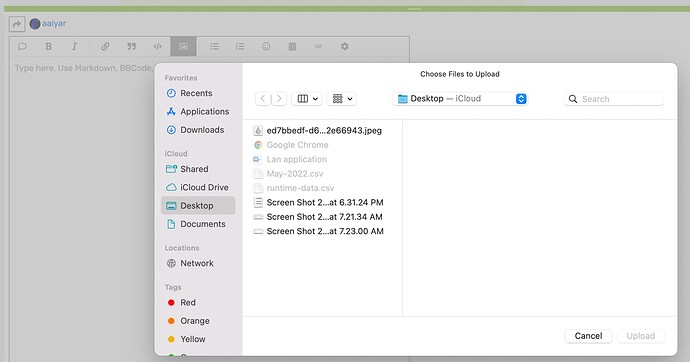Open Documents in the sidebar
Viewport: 690px width, 362px height.
[x=198, y=224]
